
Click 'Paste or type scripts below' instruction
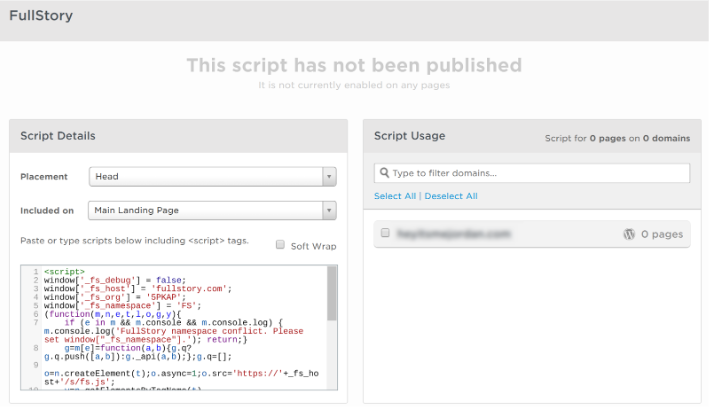coord(134,240)
